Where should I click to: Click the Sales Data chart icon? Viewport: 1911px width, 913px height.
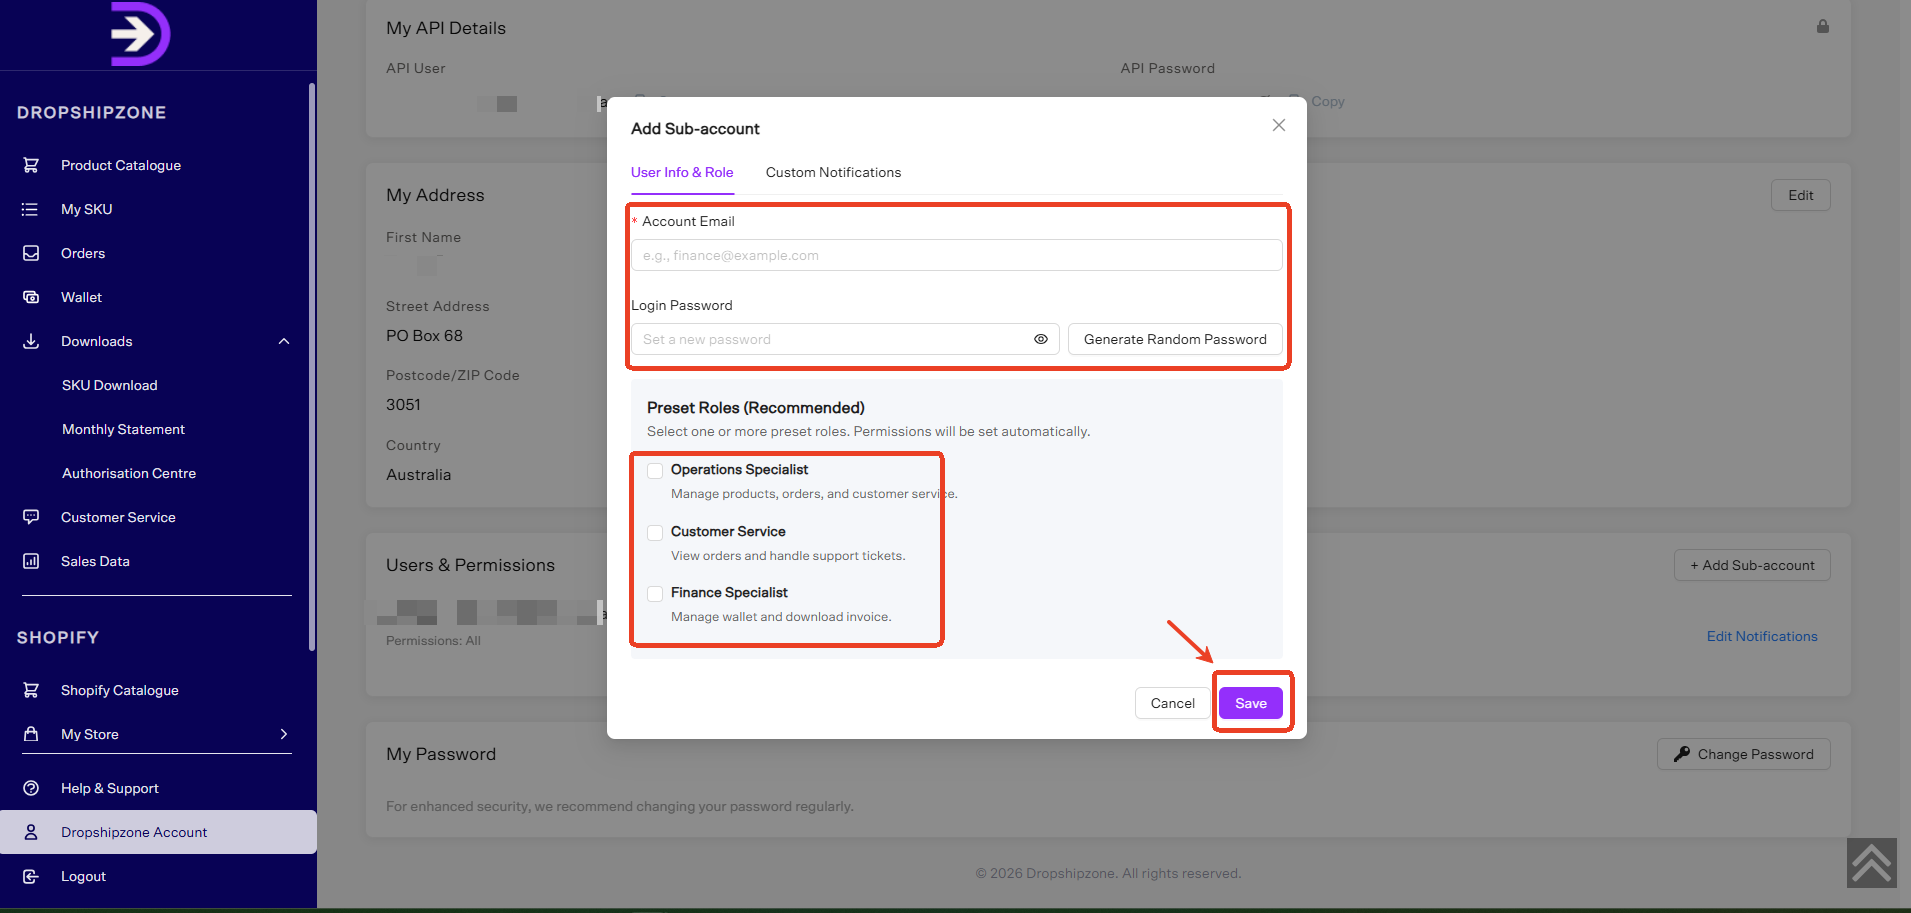tap(31, 561)
